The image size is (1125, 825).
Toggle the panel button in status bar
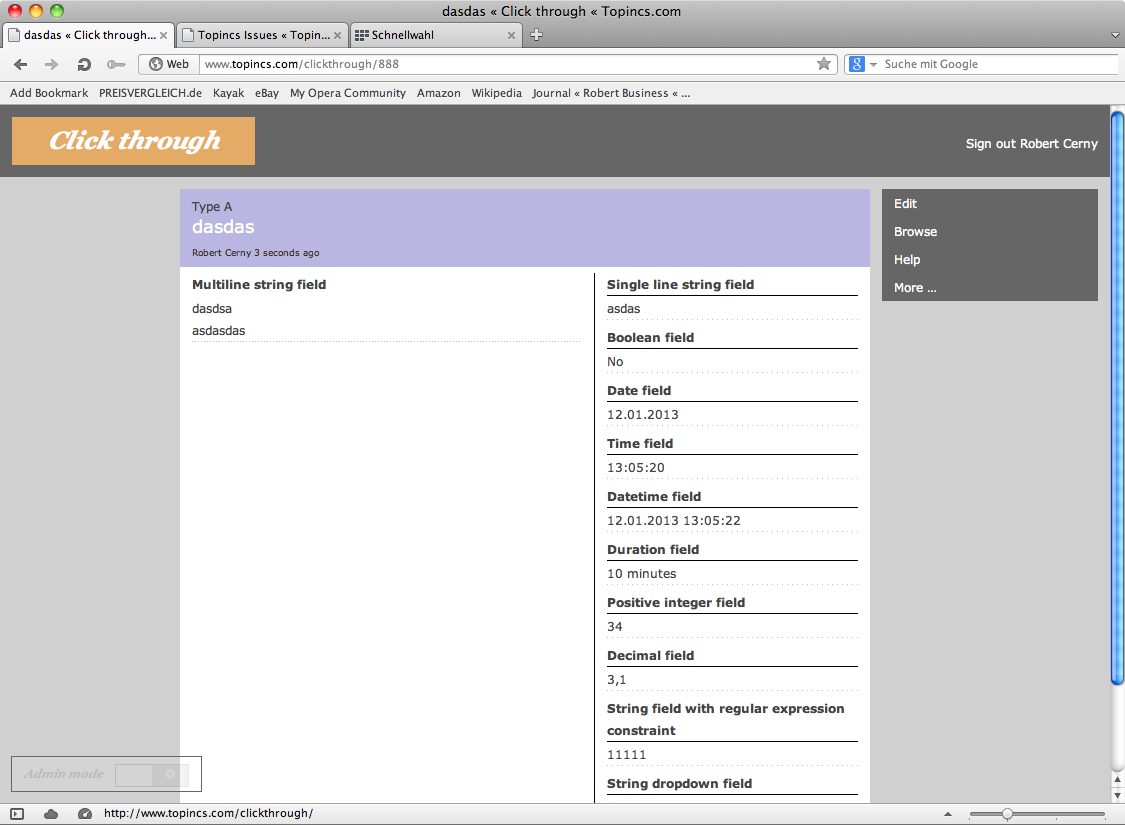pyautogui.click(x=17, y=814)
